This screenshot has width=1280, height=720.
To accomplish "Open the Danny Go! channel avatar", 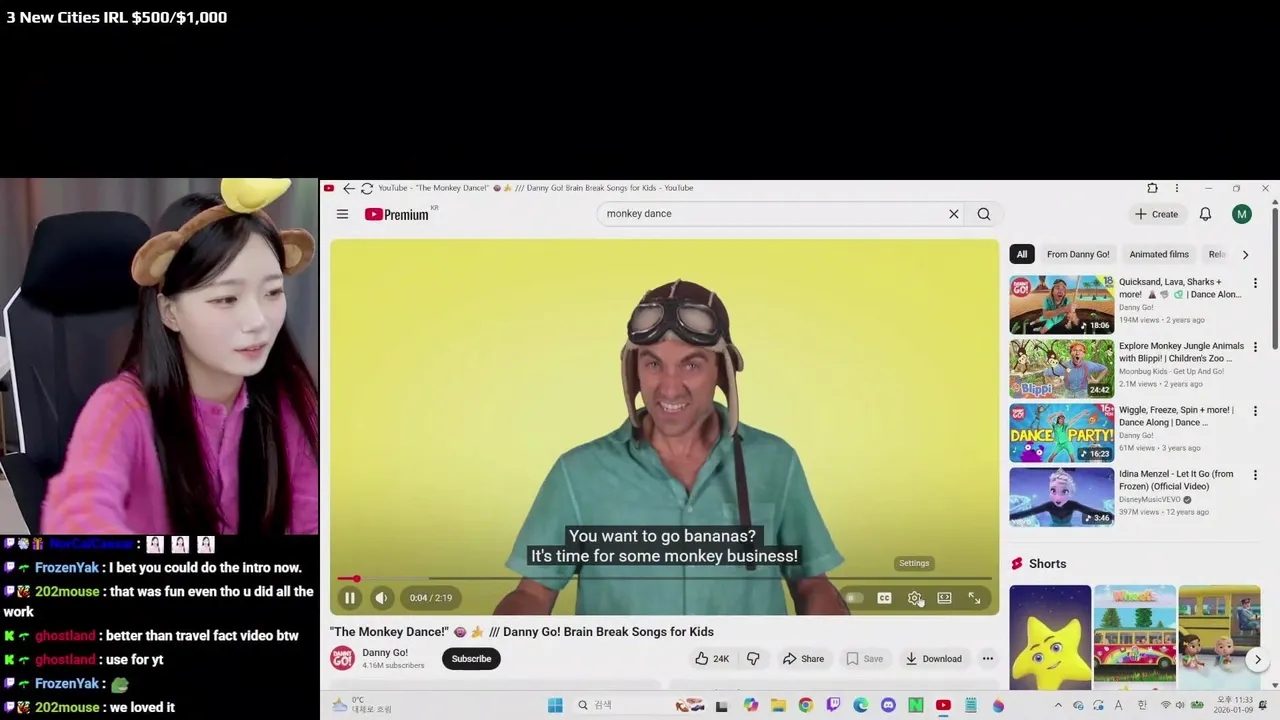I will tap(342, 658).
